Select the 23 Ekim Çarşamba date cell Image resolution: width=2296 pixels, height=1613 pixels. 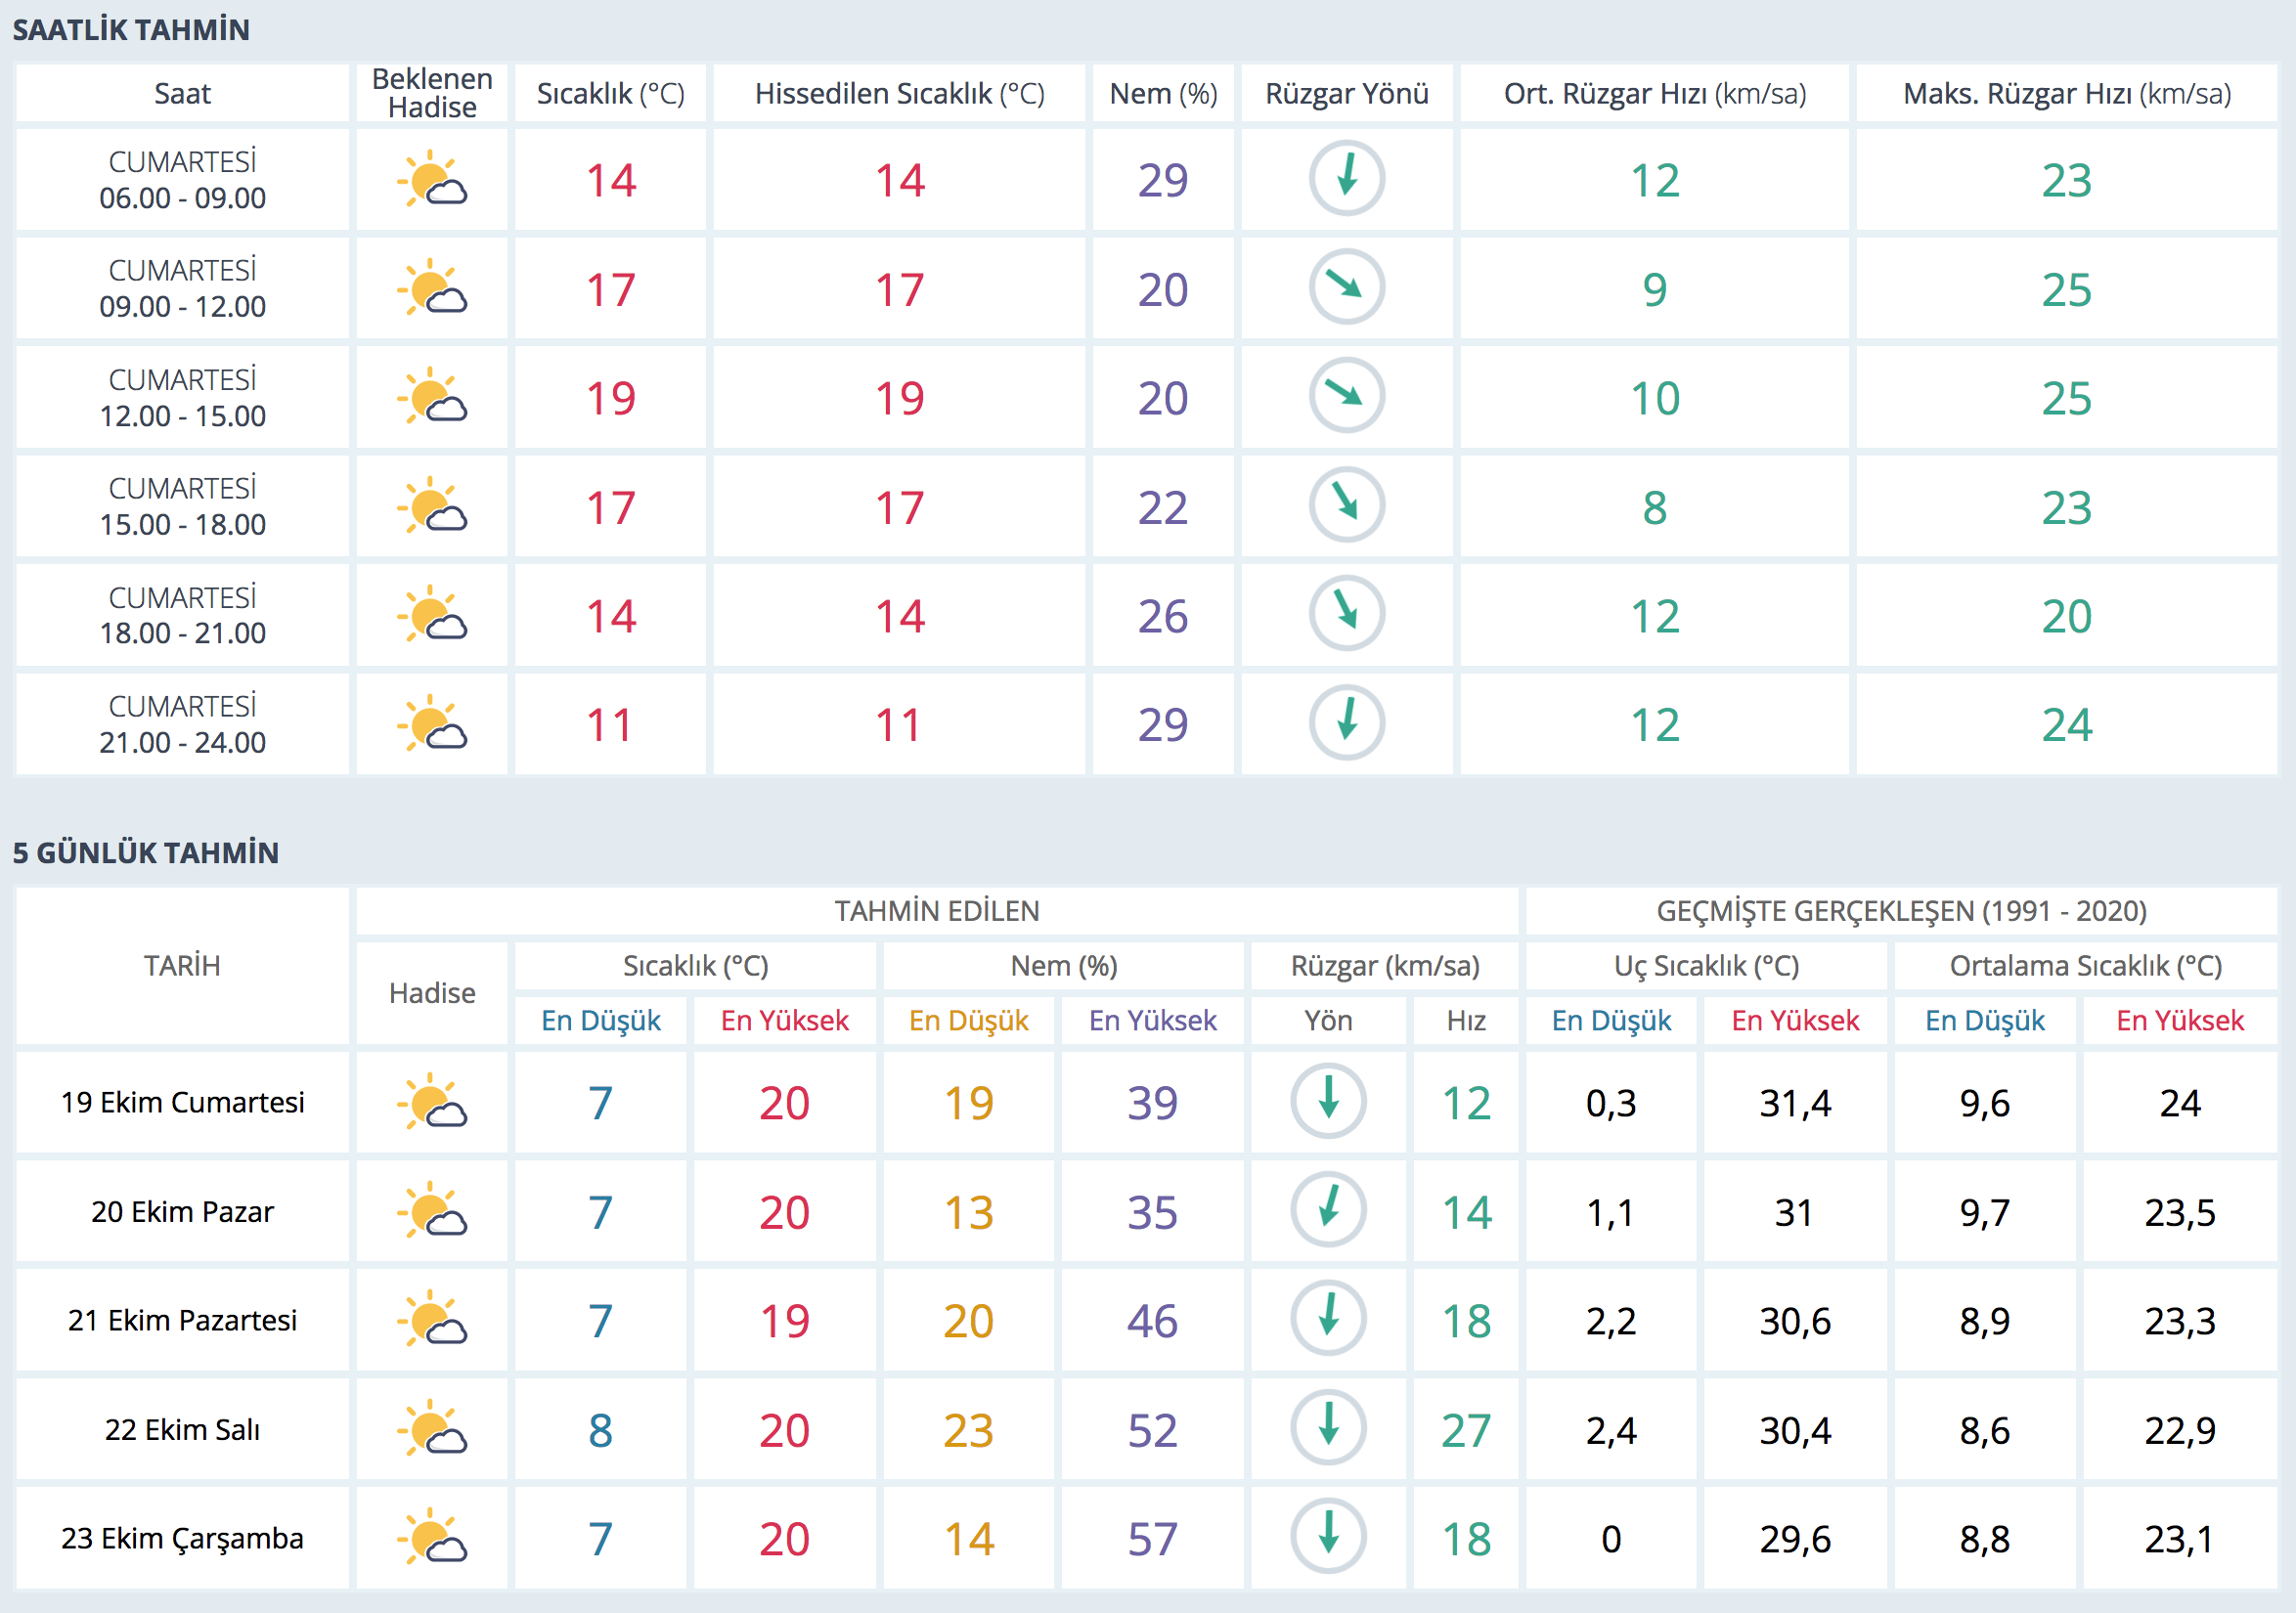(182, 1538)
